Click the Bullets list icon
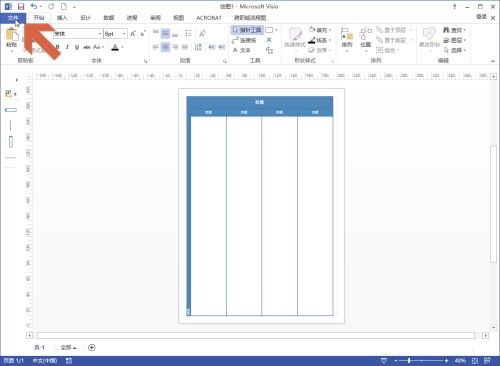Image resolution: width=500 pixels, height=366 pixels. point(188,33)
